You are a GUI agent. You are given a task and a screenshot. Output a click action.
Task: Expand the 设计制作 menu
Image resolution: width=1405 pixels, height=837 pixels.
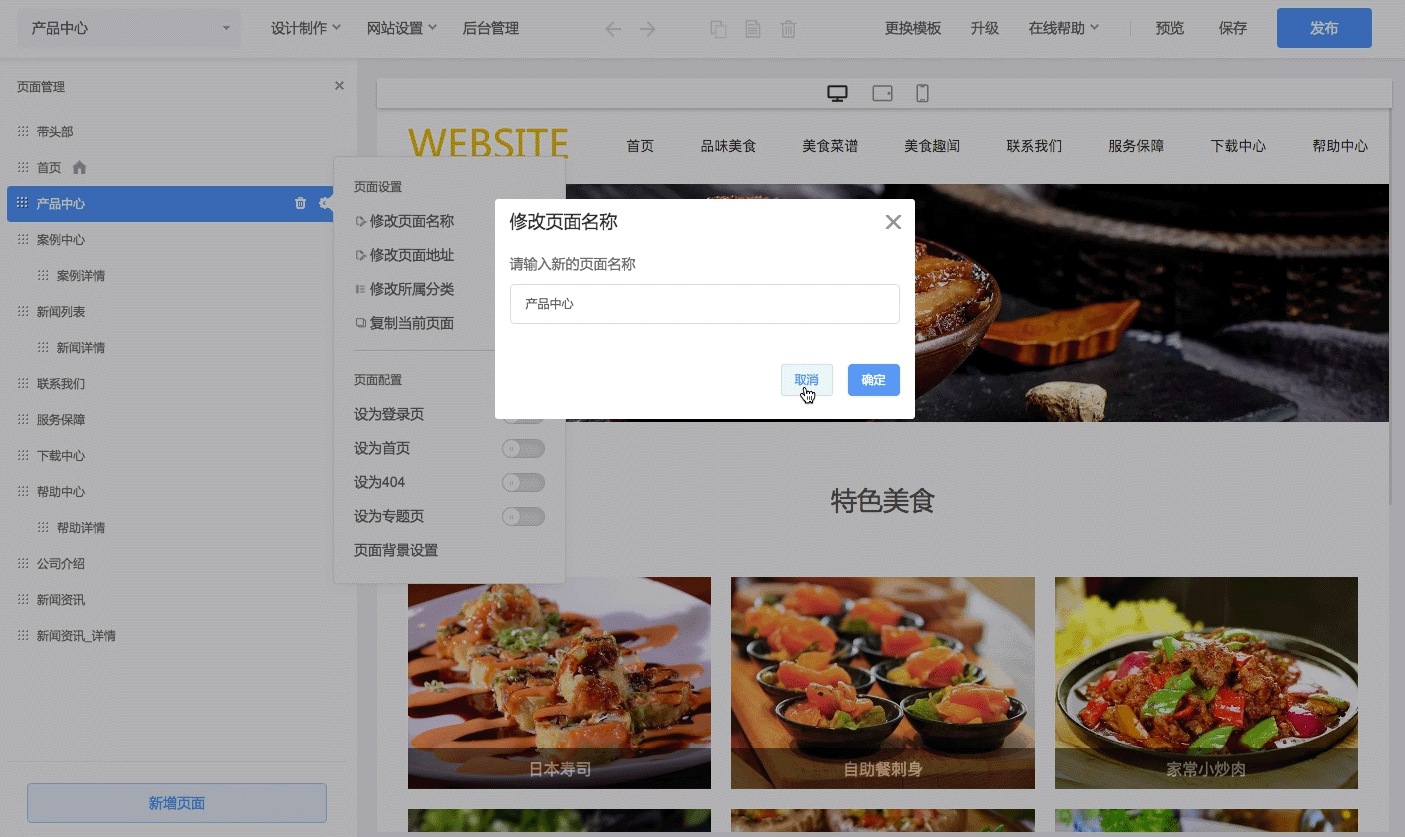[x=306, y=28]
